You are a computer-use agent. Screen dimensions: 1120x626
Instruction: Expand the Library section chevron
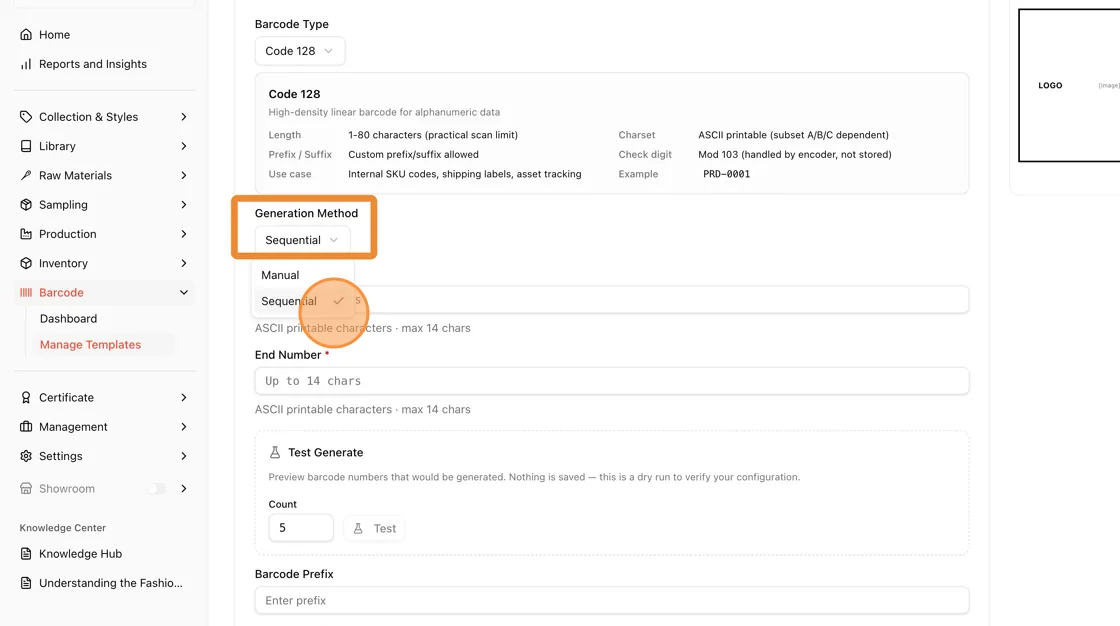(184, 146)
